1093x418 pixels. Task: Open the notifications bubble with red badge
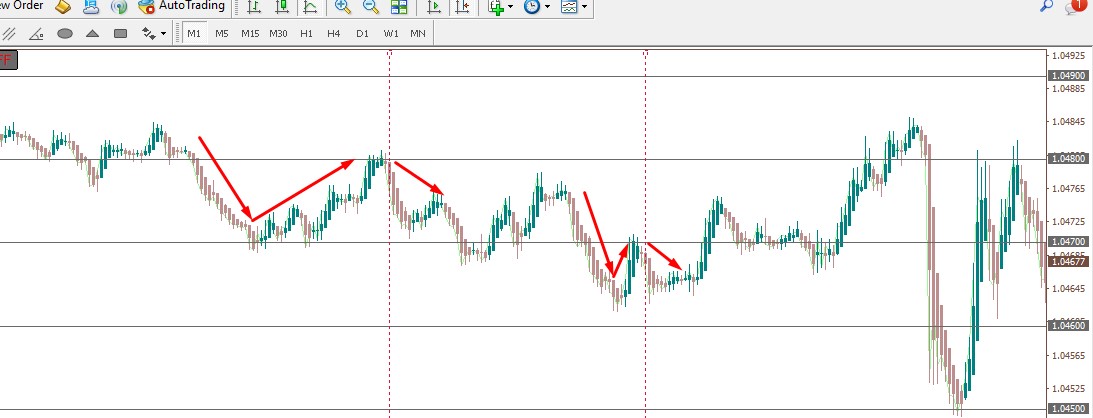click(x=1076, y=6)
